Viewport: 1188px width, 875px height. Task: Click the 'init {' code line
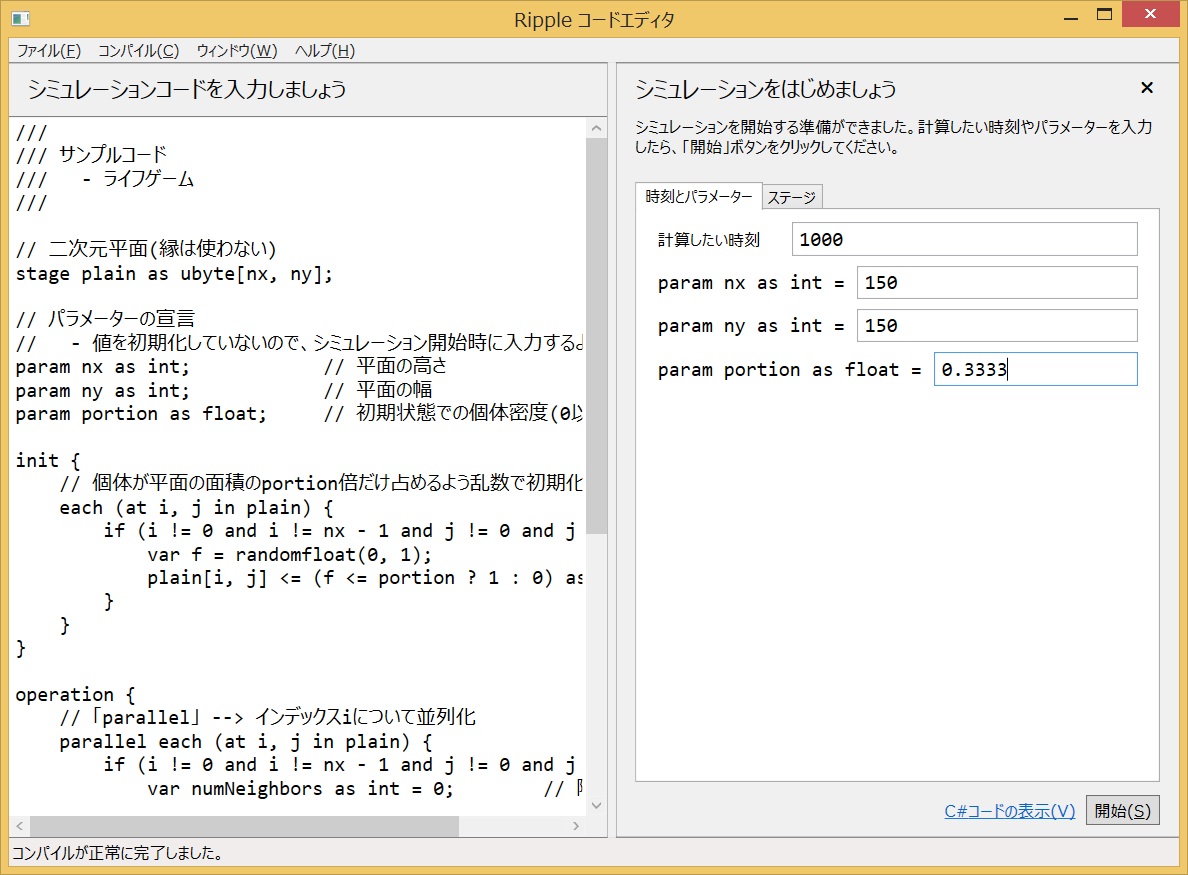48,460
